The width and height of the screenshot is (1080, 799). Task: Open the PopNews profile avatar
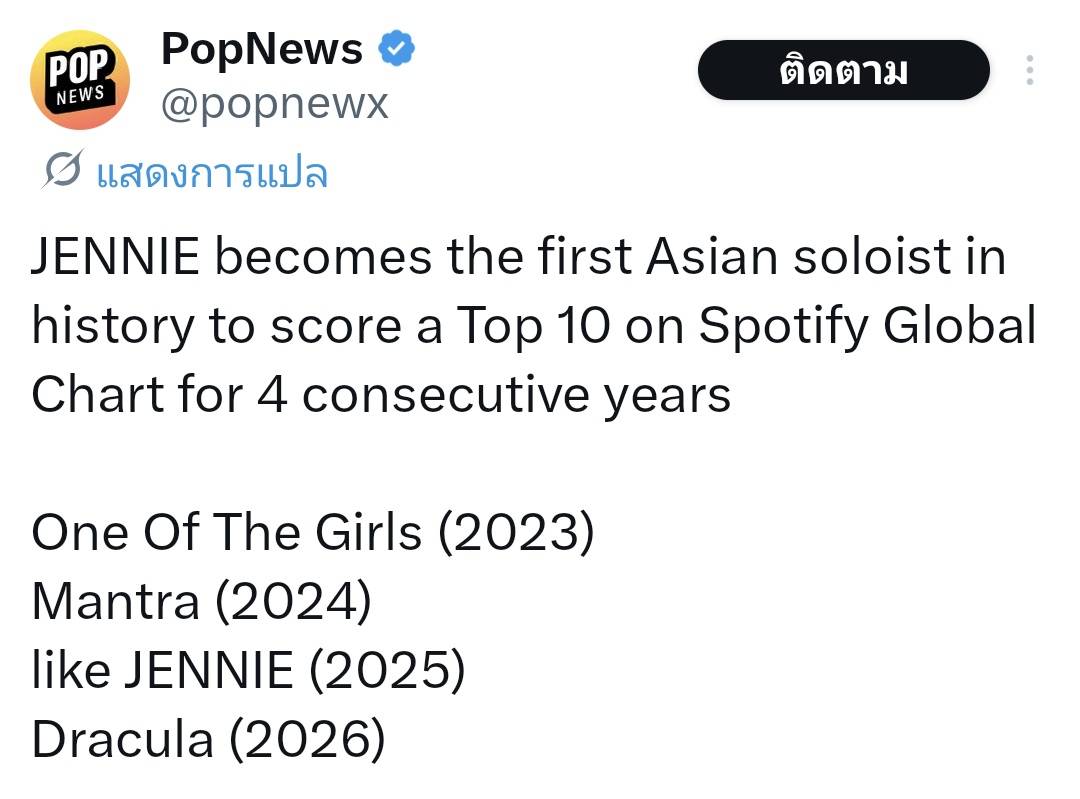(x=80, y=81)
